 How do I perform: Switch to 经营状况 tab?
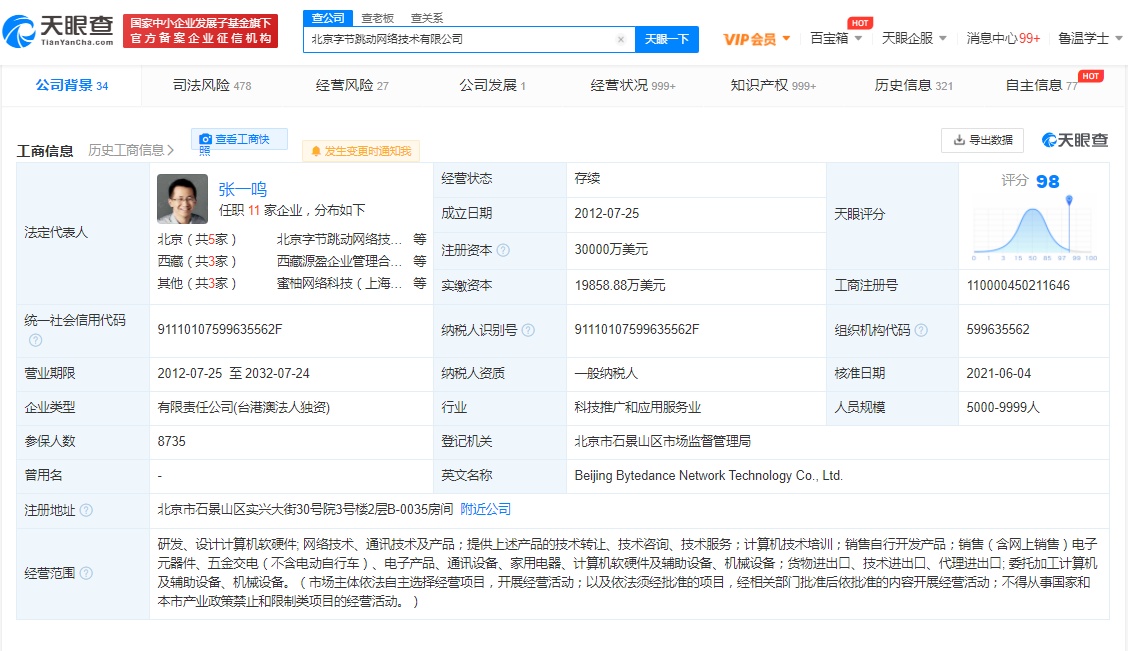click(632, 86)
